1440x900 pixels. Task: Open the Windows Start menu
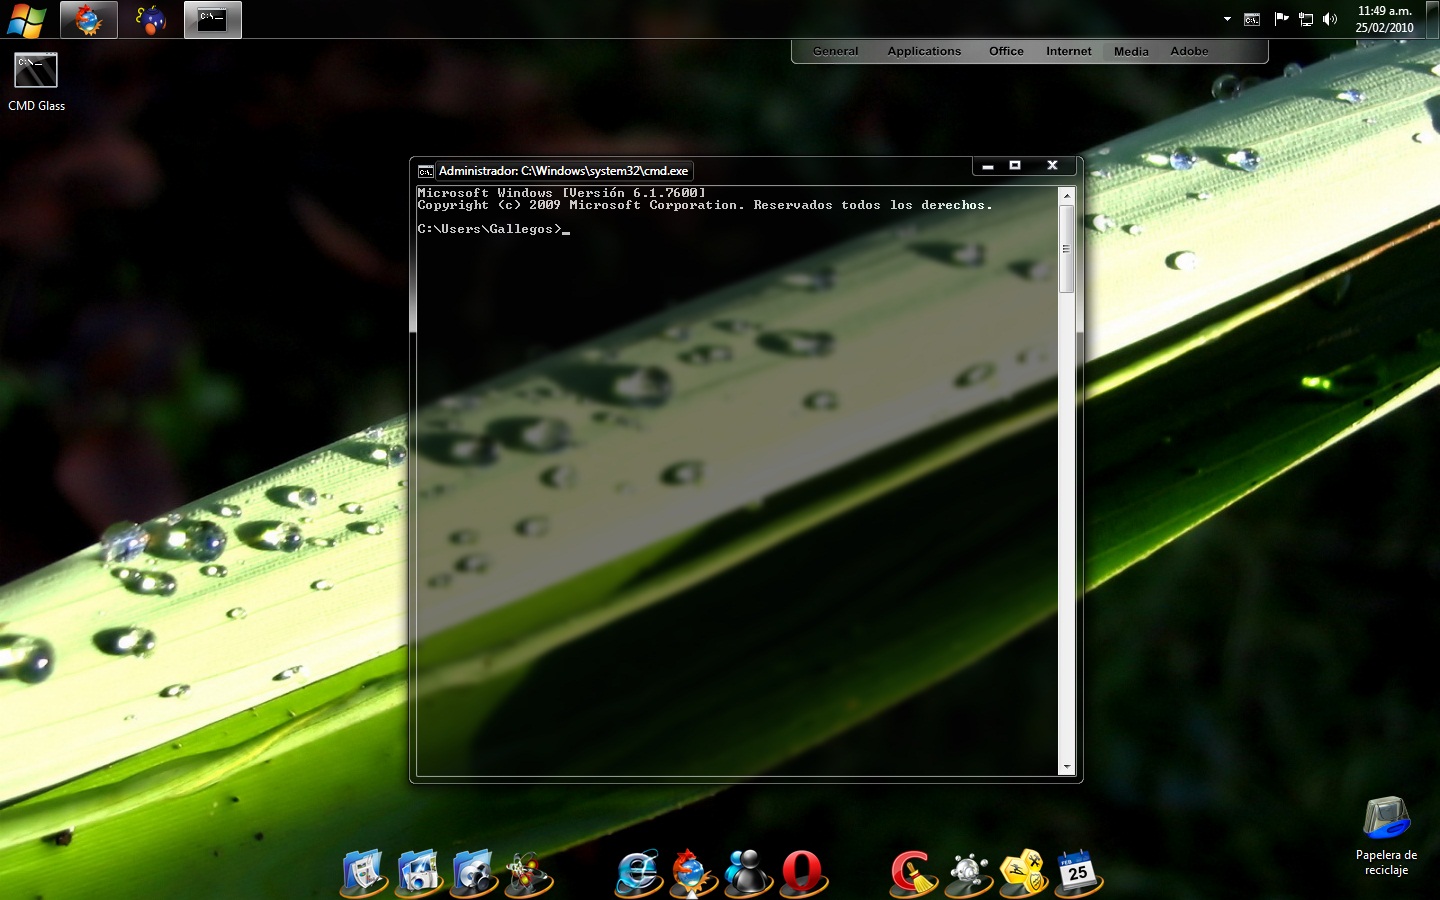point(27,19)
